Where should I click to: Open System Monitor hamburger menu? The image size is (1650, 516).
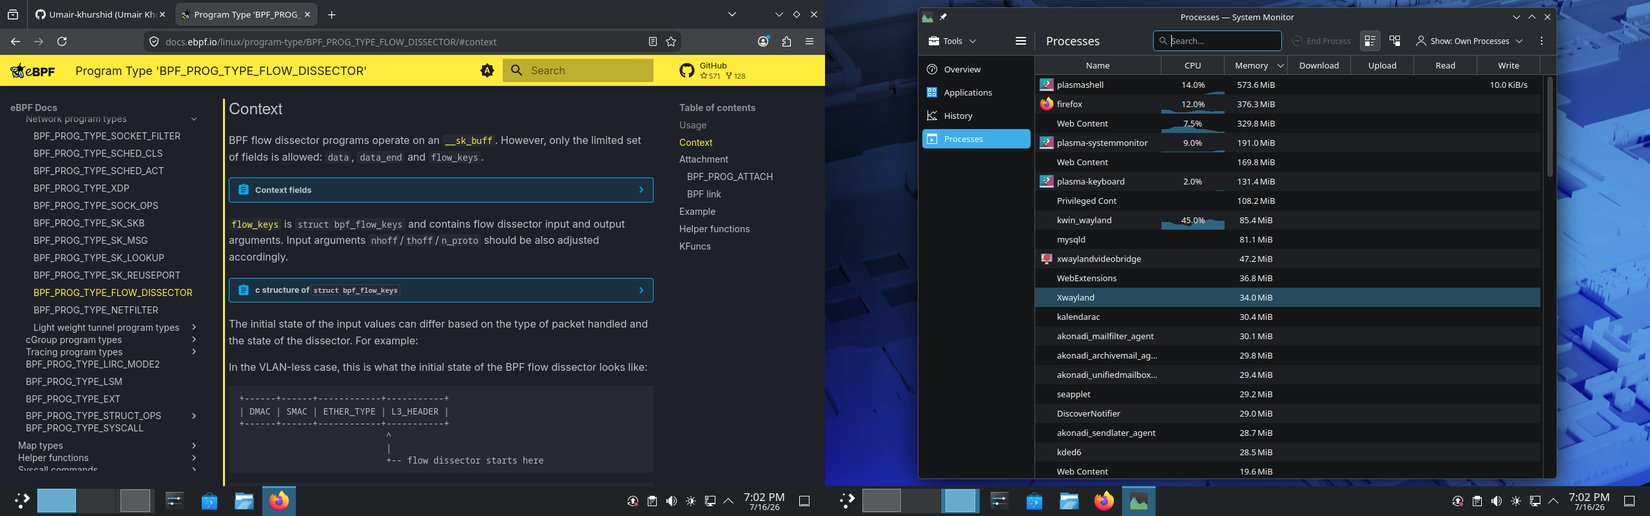[x=1020, y=41]
